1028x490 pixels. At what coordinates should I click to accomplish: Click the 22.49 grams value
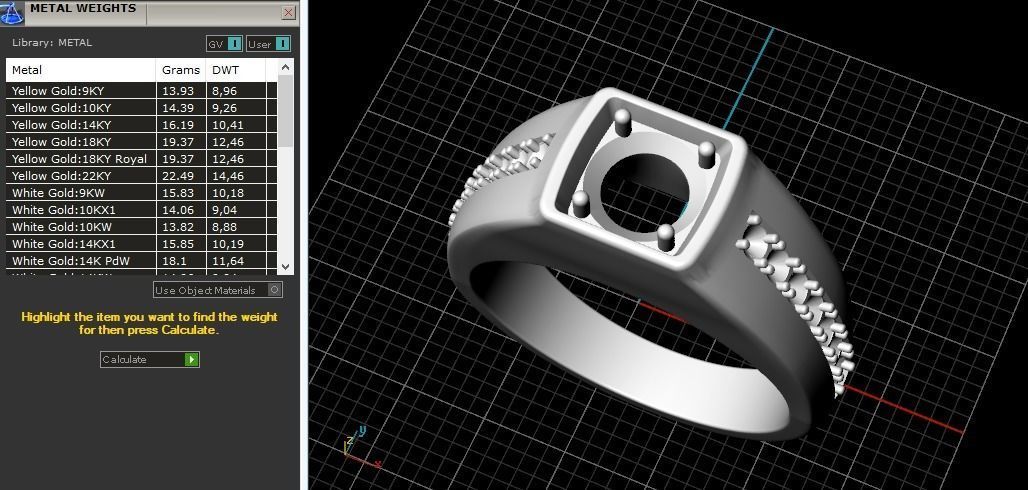click(x=176, y=176)
